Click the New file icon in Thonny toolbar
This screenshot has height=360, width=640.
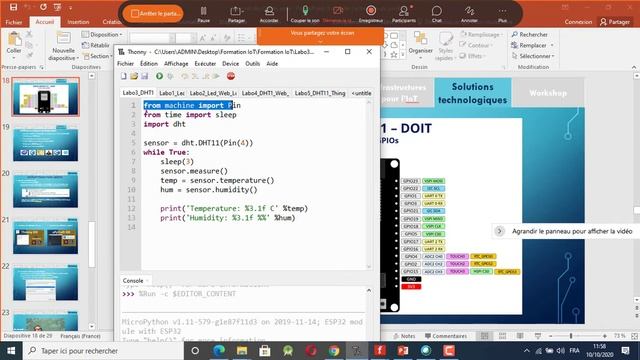pos(124,76)
